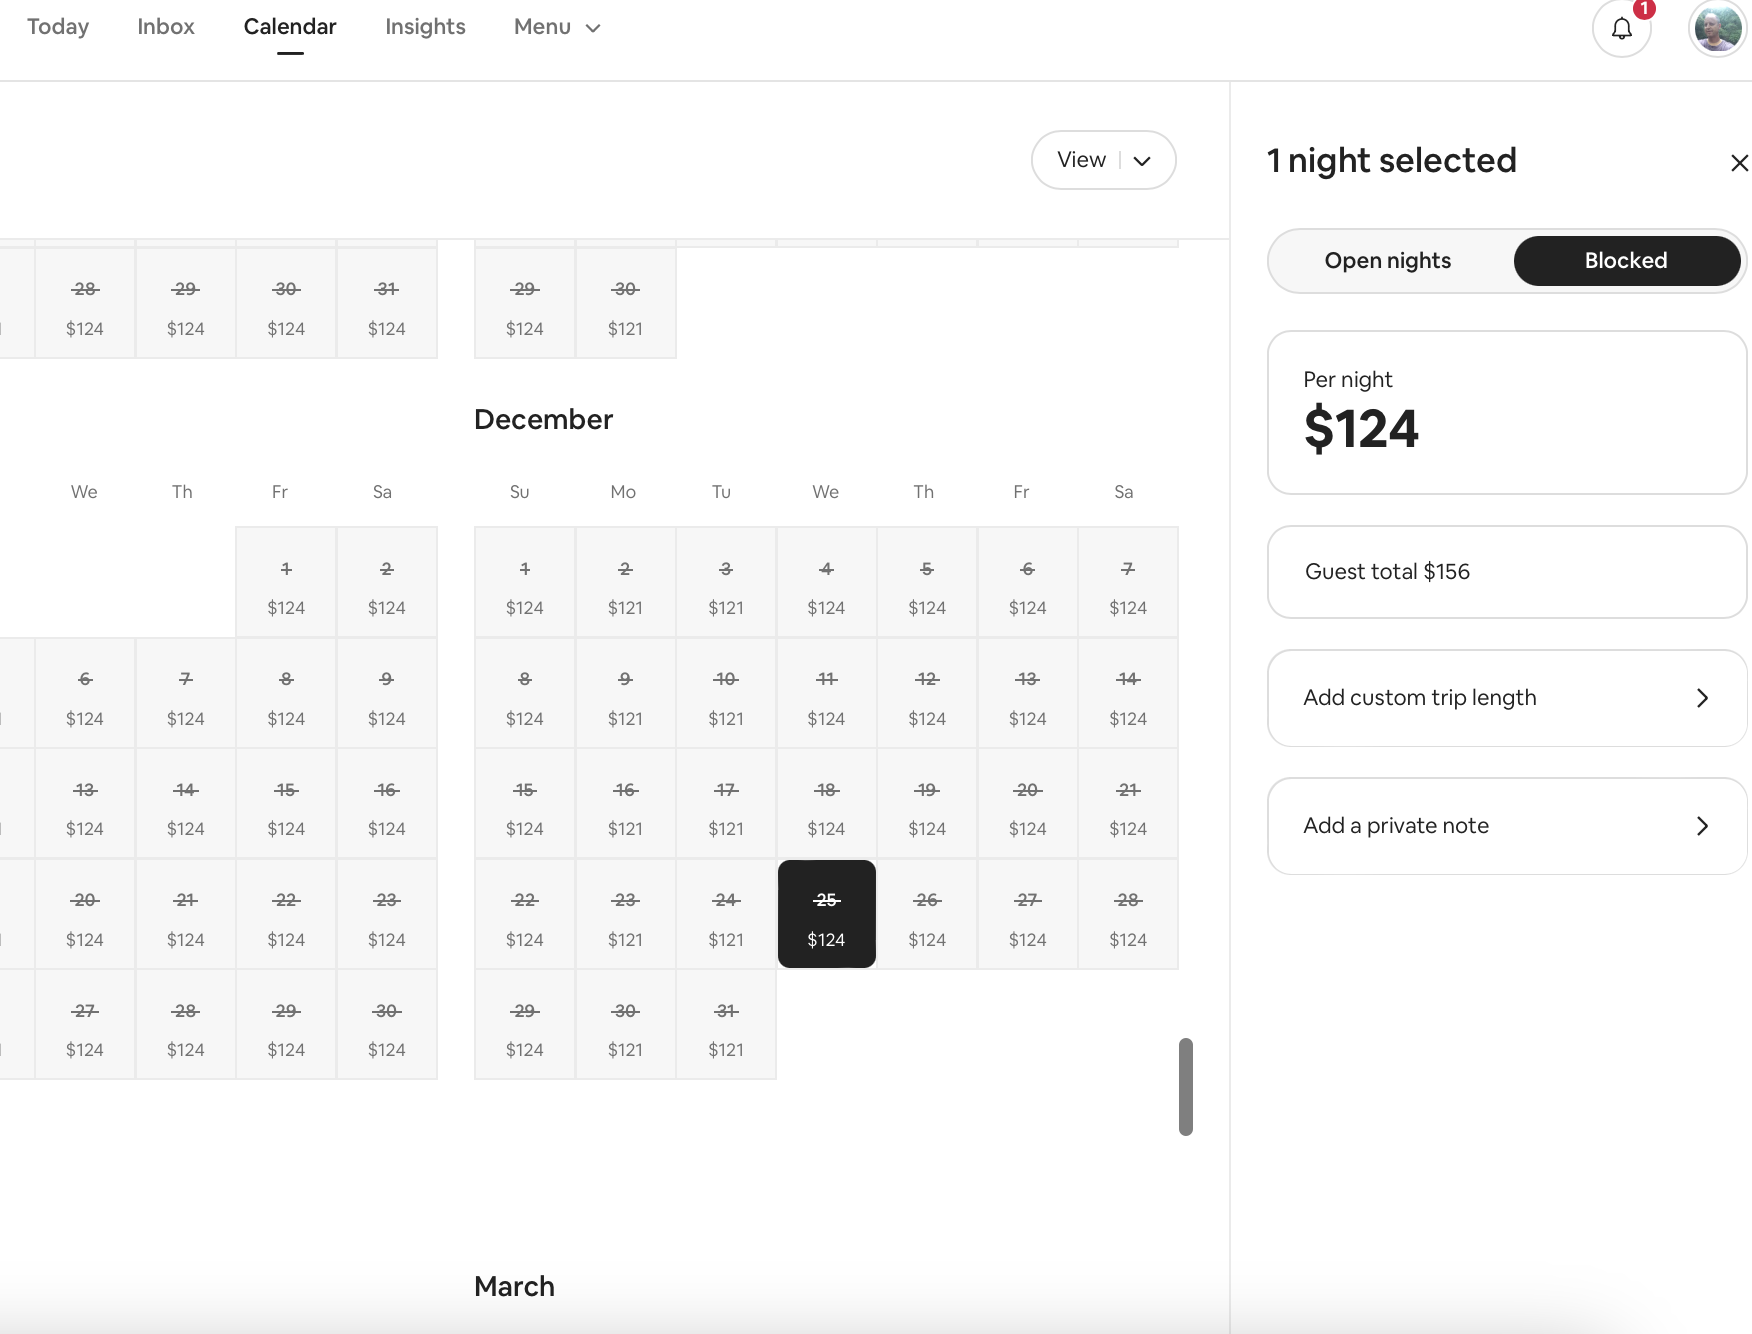Open the Calendar tab

click(x=290, y=27)
